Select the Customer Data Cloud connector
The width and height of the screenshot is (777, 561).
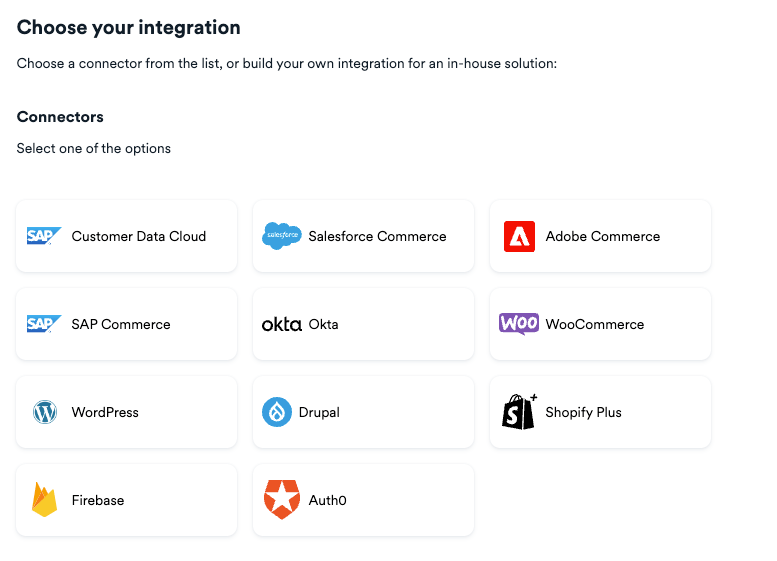(x=126, y=236)
